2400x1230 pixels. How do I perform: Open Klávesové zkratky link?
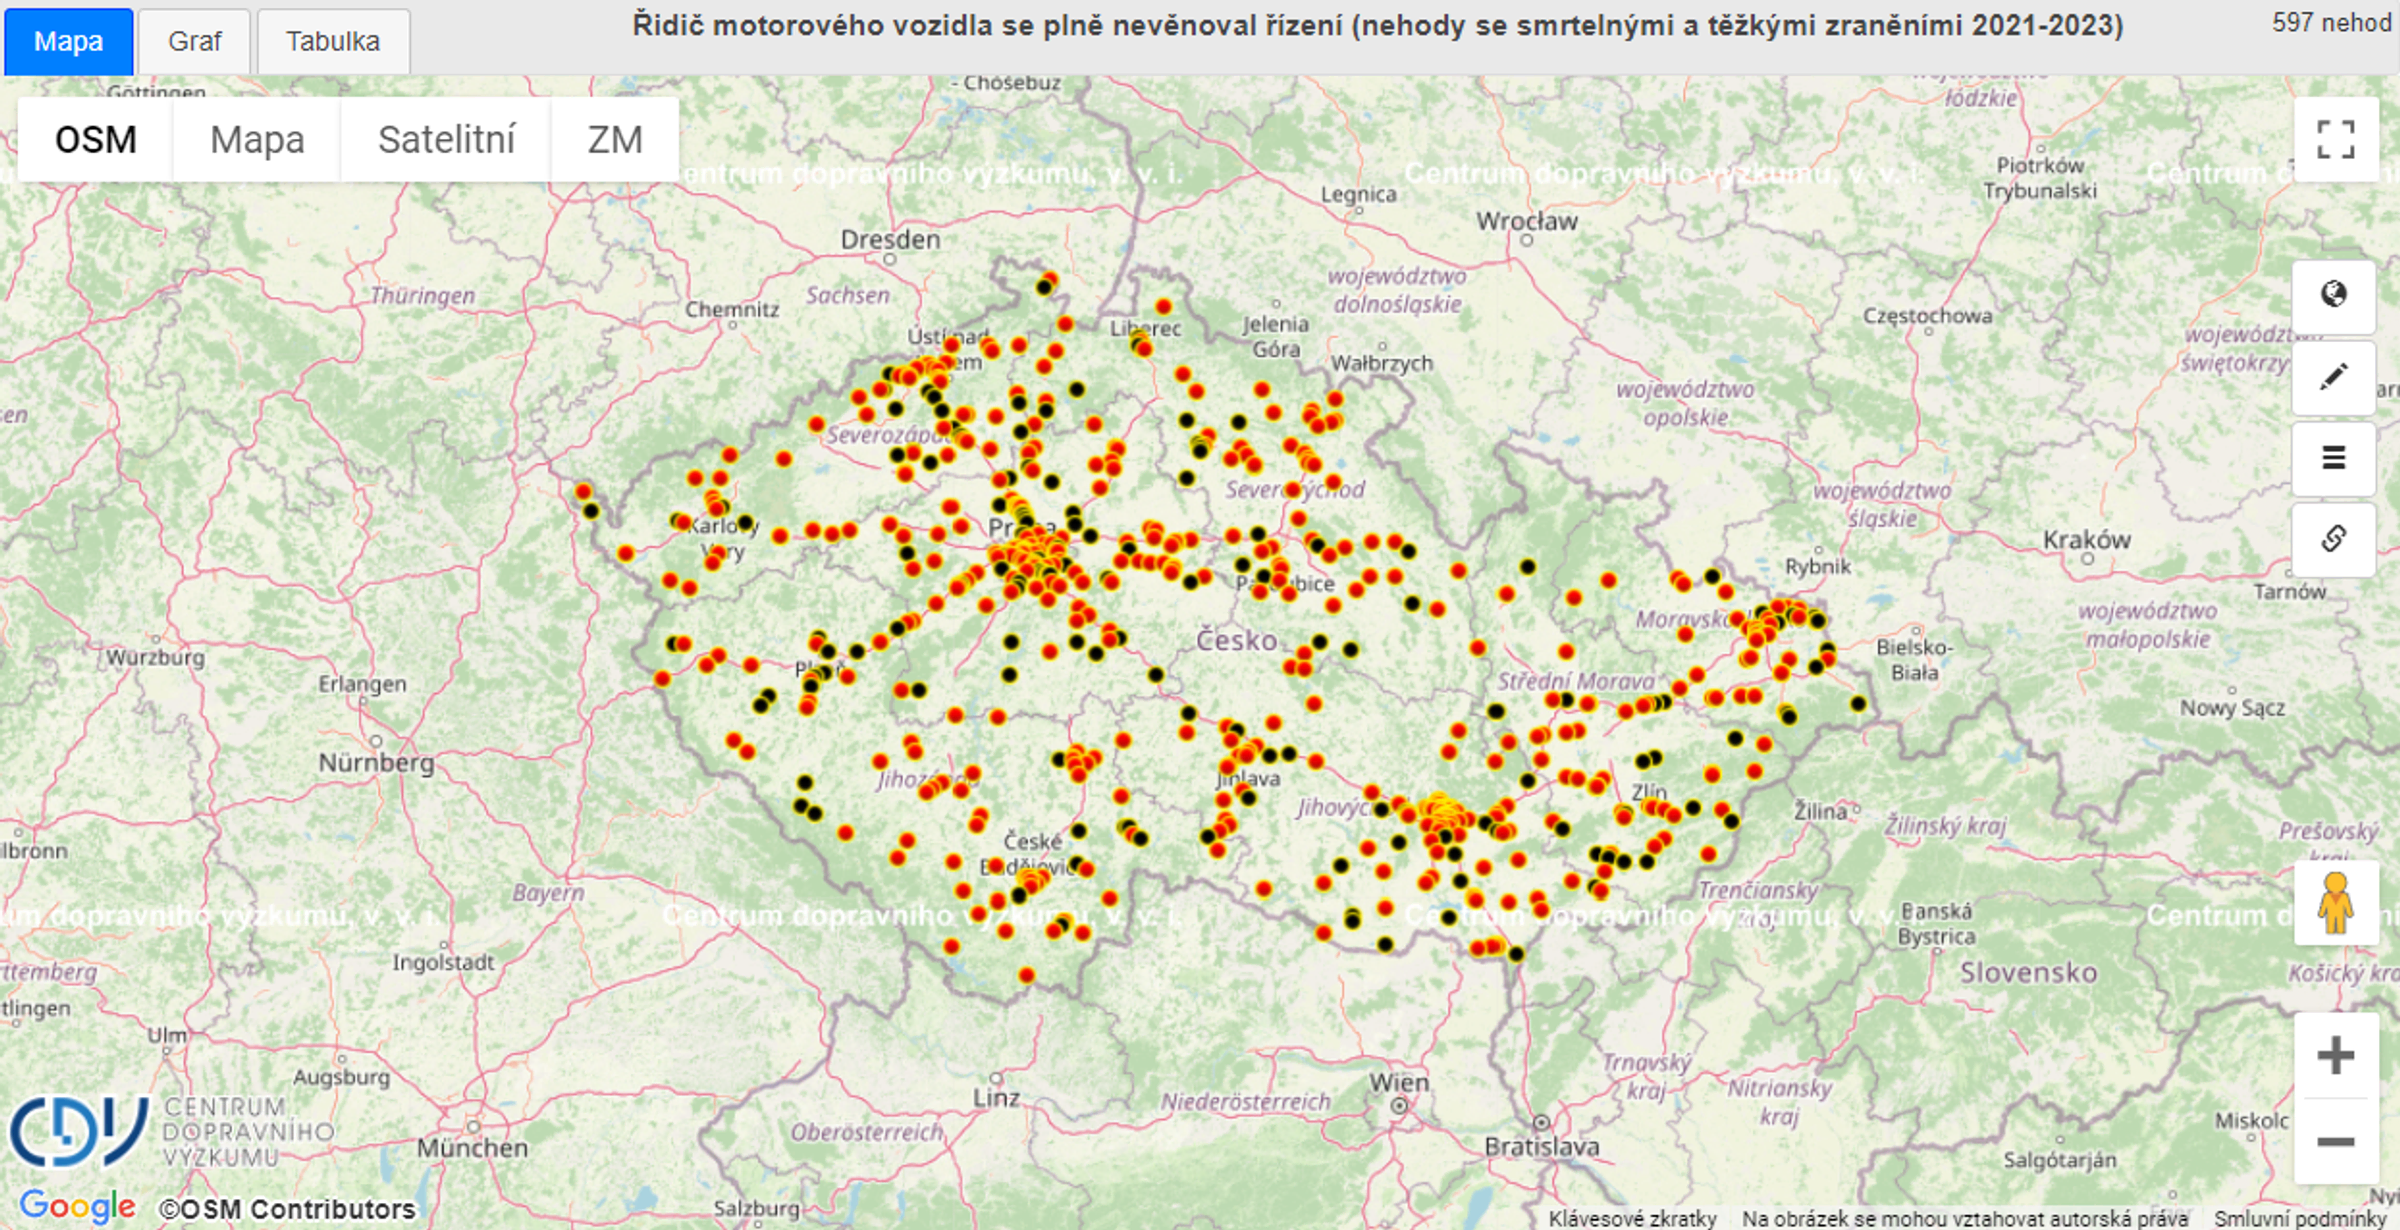[1632, 1218]
